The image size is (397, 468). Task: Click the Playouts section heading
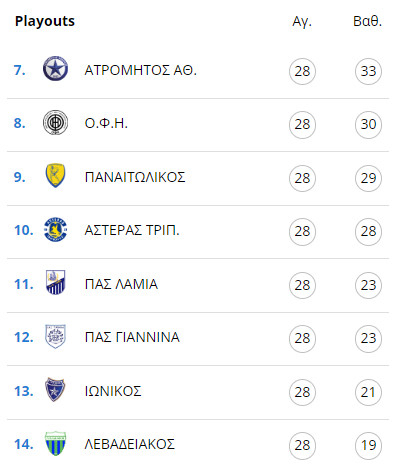tap(45, 21)
